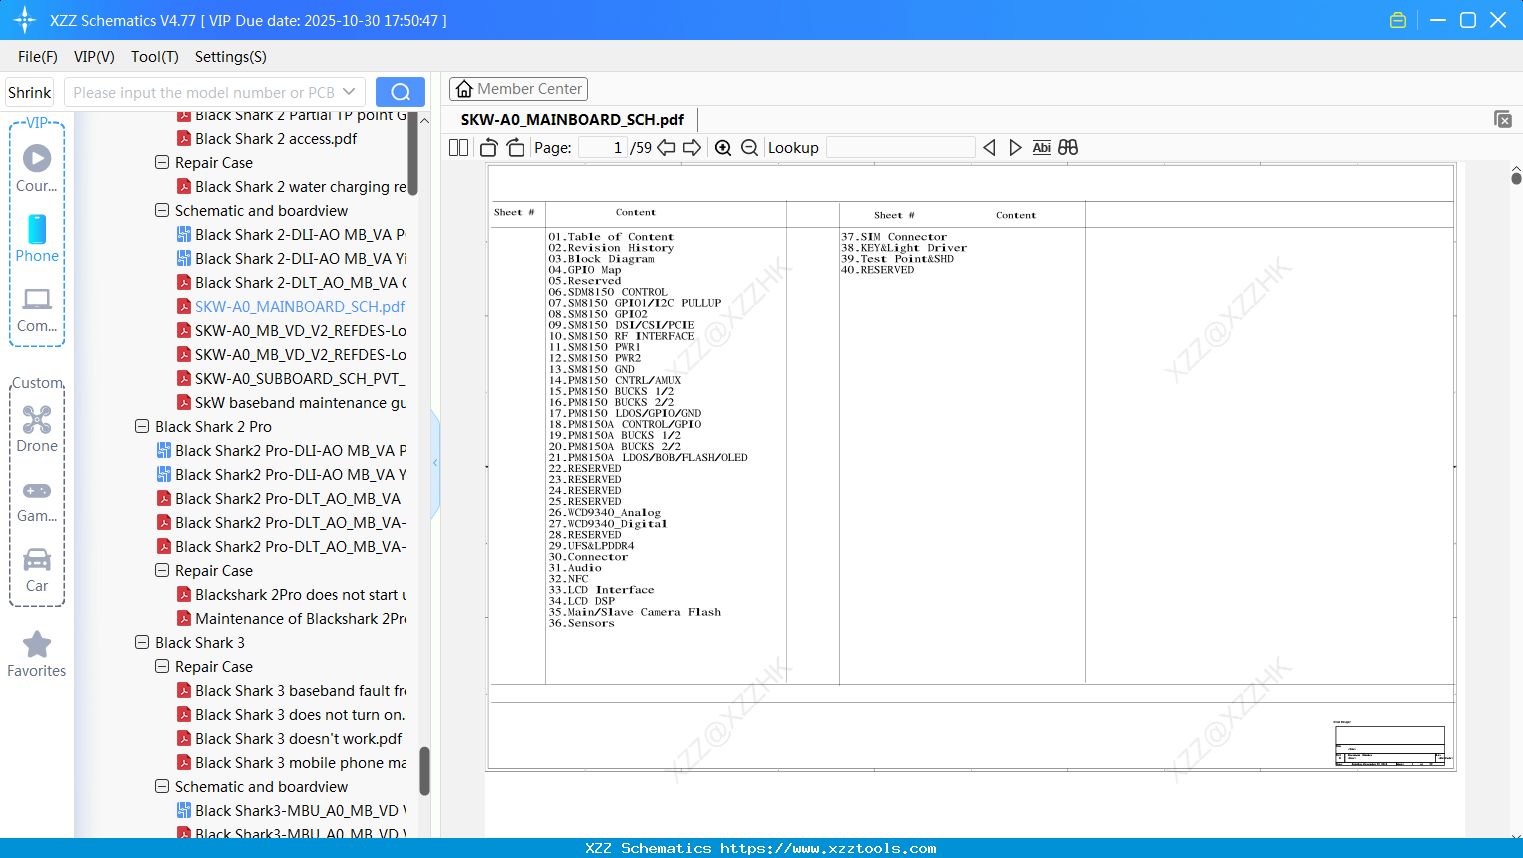Open the Car category
1523x858 pixels.
click(x=37, y=570)
